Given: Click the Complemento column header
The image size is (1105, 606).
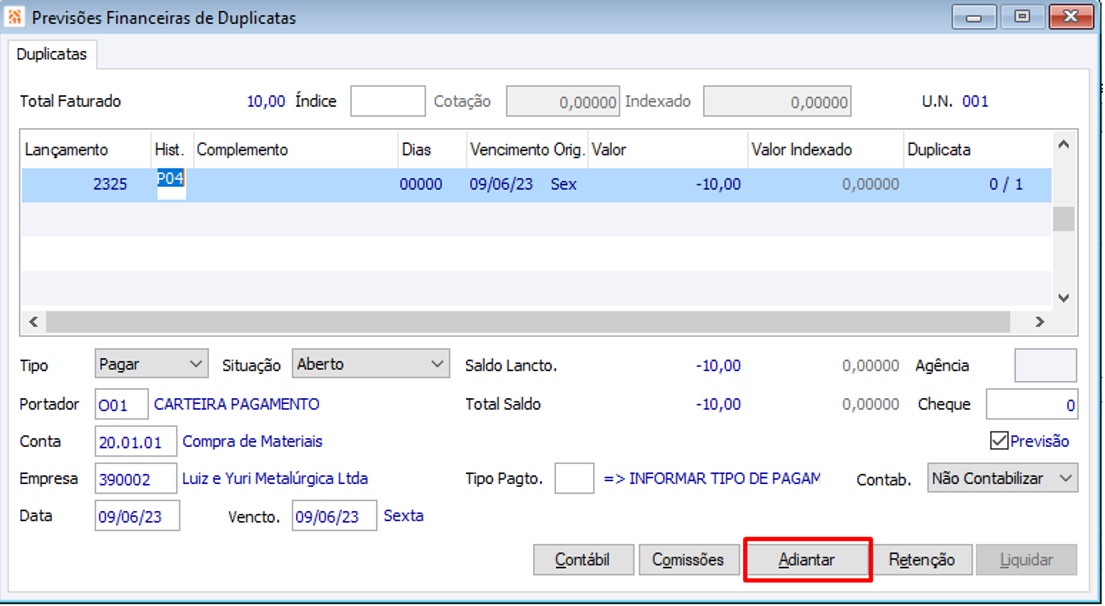Looking at the screenshot, I should [295, 149].
